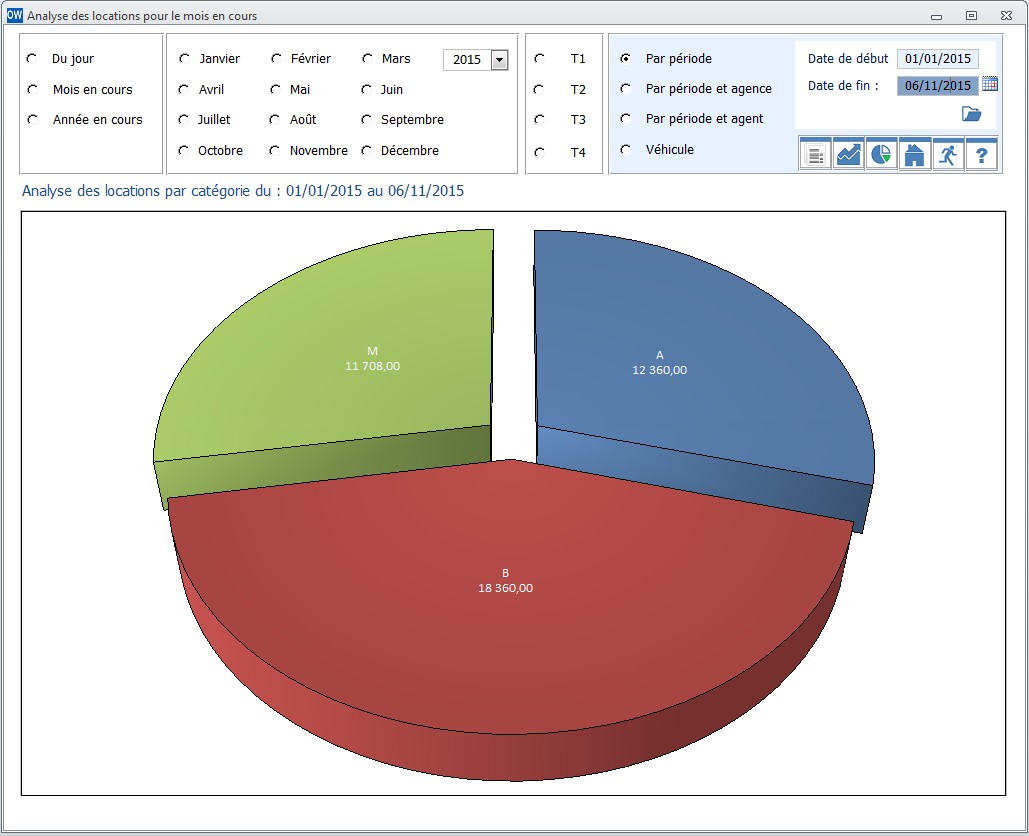Select the Novembre radio button
This screenshot has height=836, width=1029.
[x=275, y=150]
